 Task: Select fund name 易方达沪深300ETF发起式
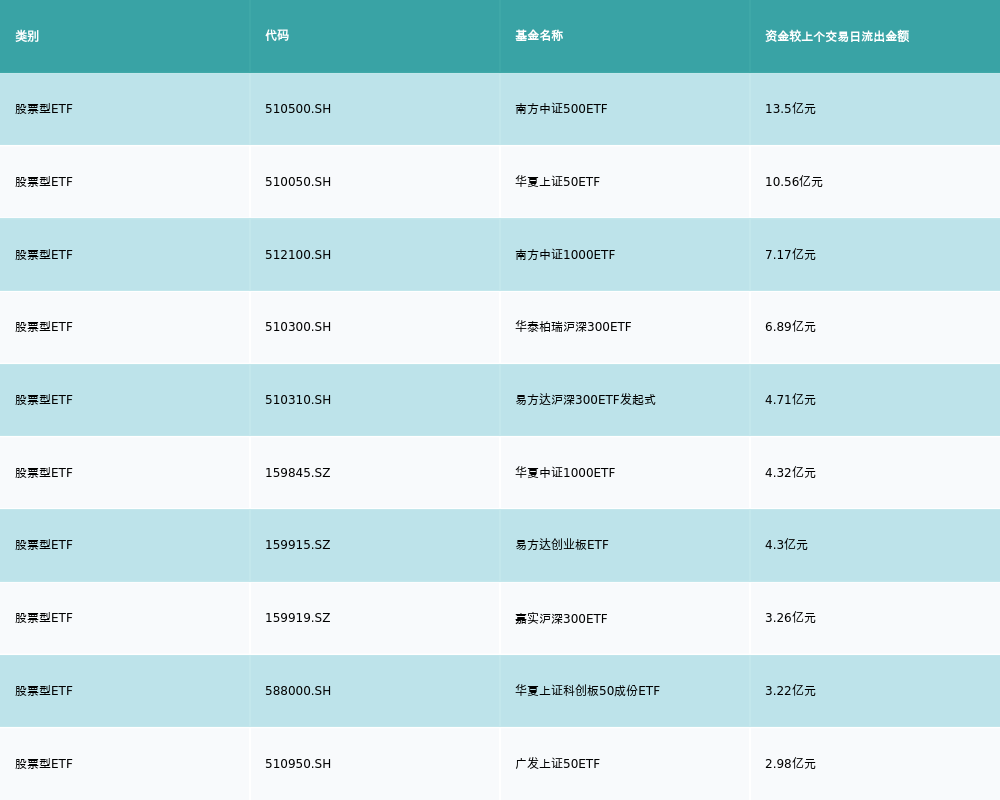click(x=585, y=400)
